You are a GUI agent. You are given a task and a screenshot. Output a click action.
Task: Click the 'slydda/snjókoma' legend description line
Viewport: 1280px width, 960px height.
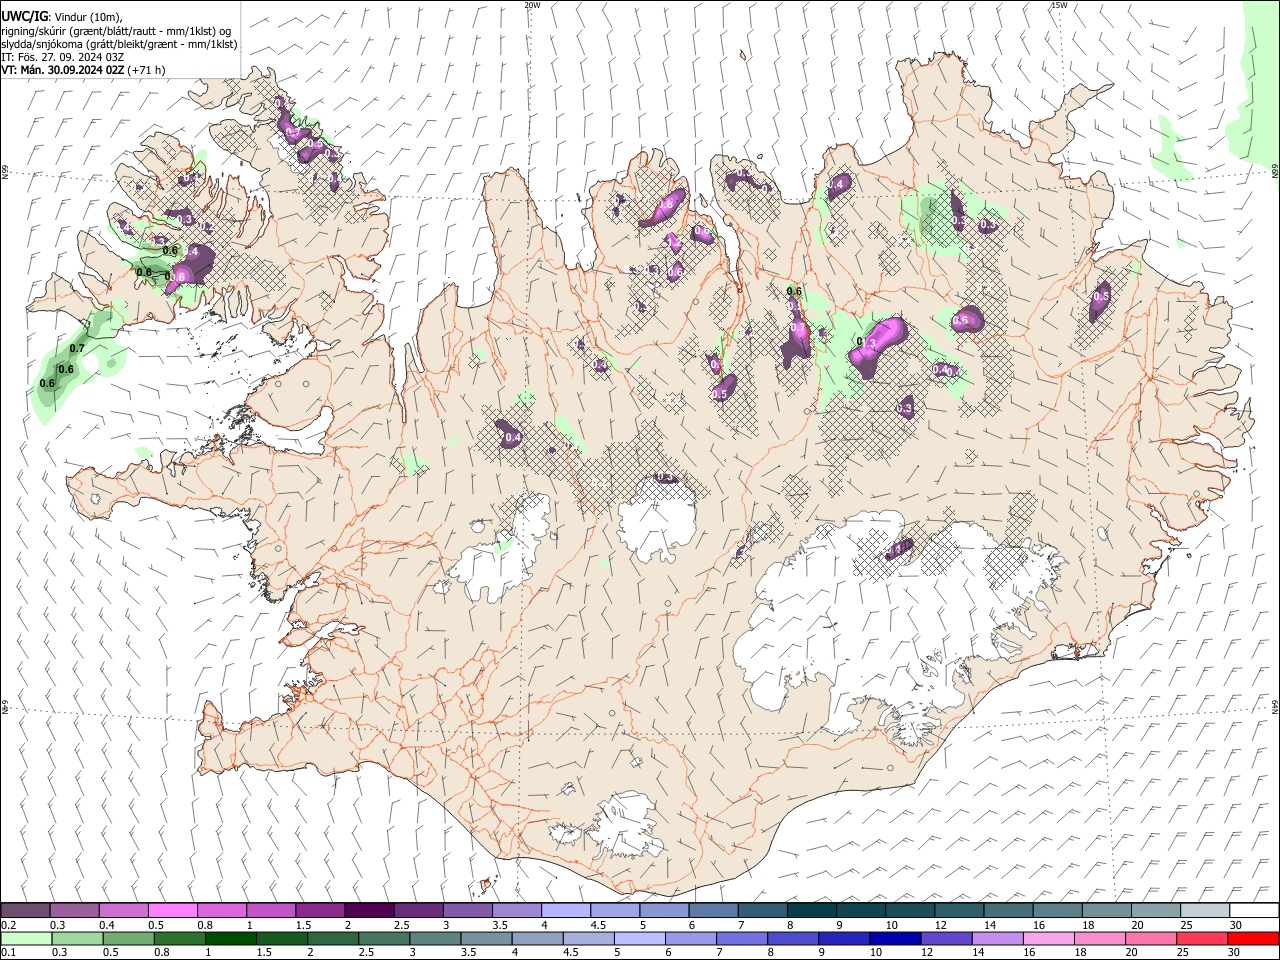(x=119, y=44)
